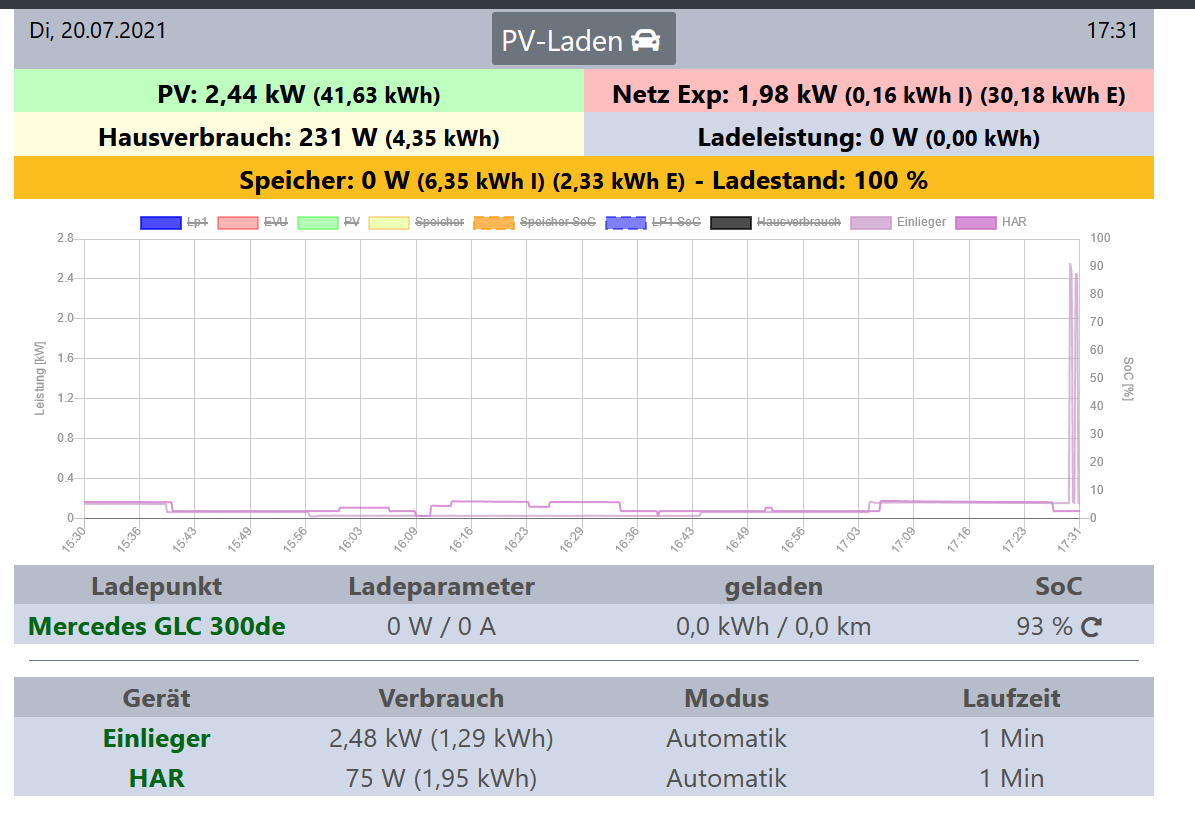Screen dimensions: 1195x840
Task: Open the PV-Laden charge mode selector
Action: pos(583,40)
